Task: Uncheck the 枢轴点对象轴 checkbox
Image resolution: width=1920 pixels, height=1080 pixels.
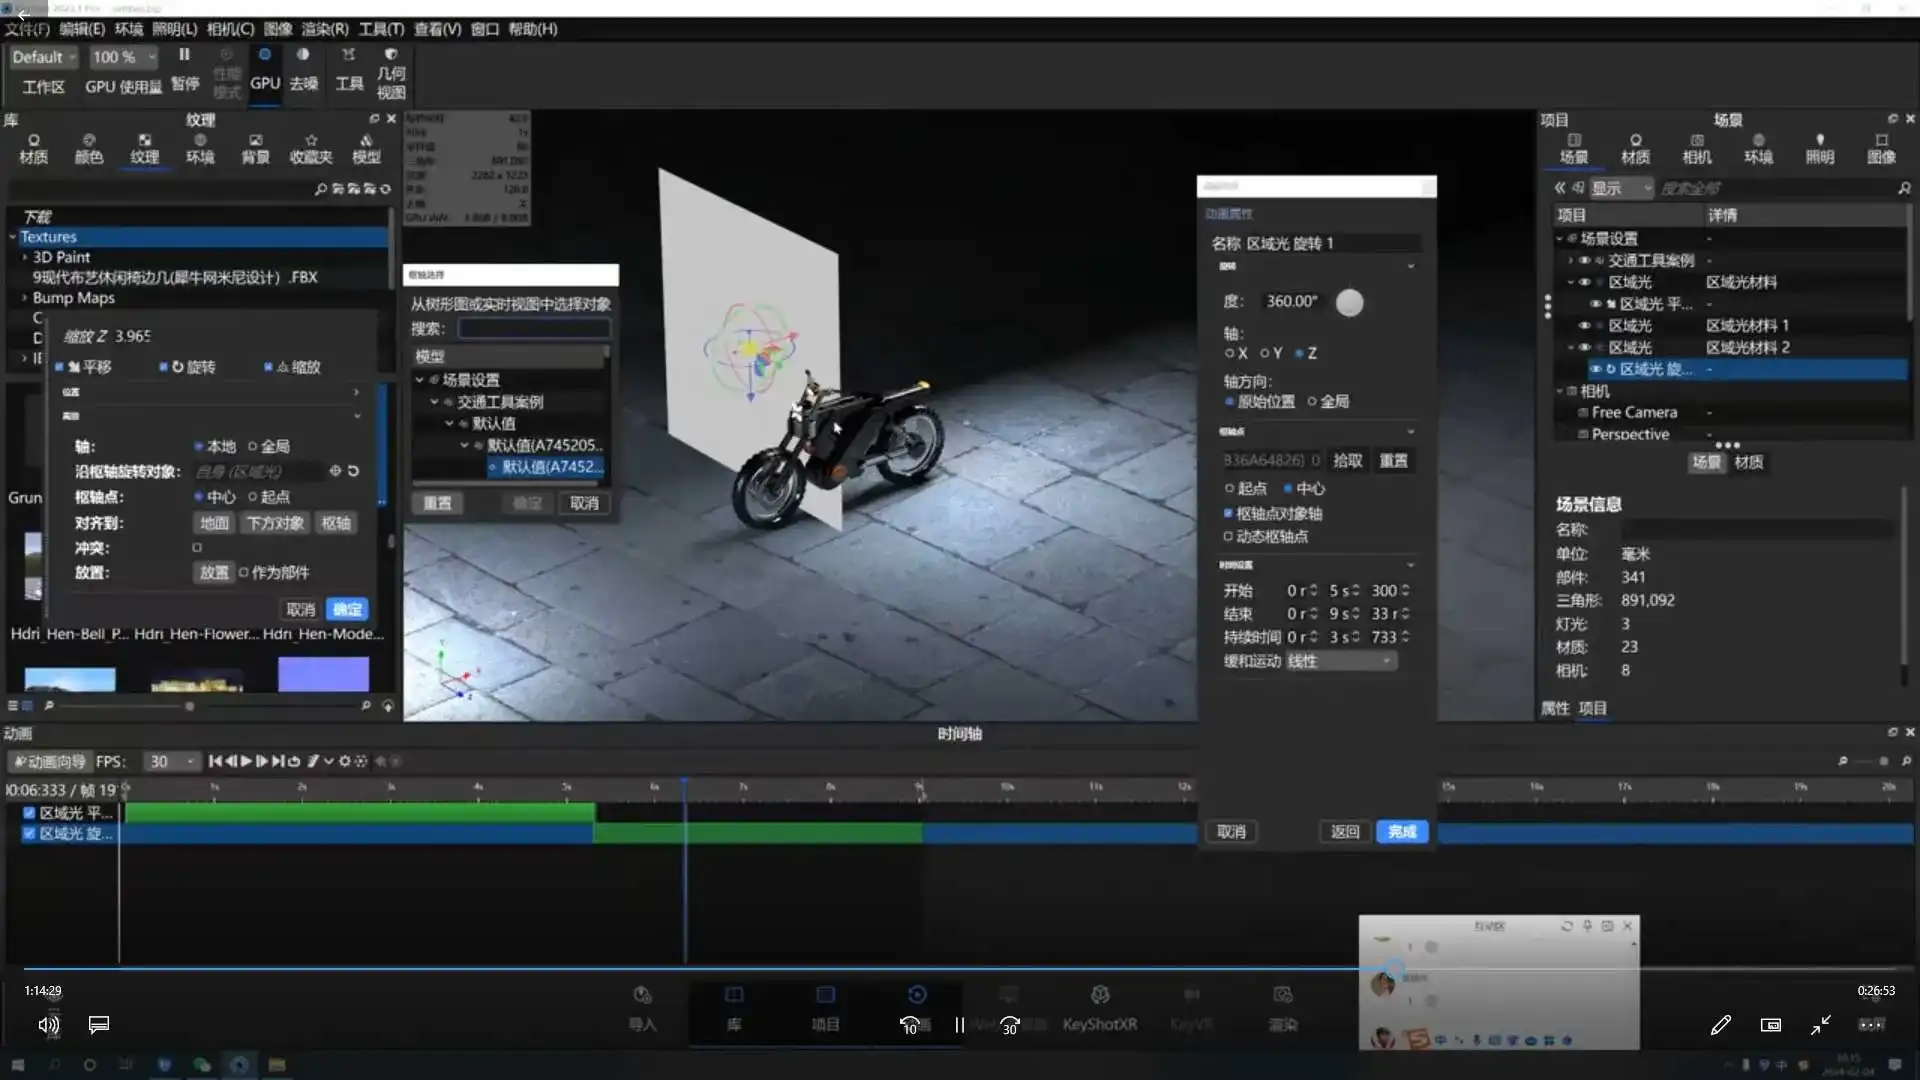Action: pos(1229,513)
